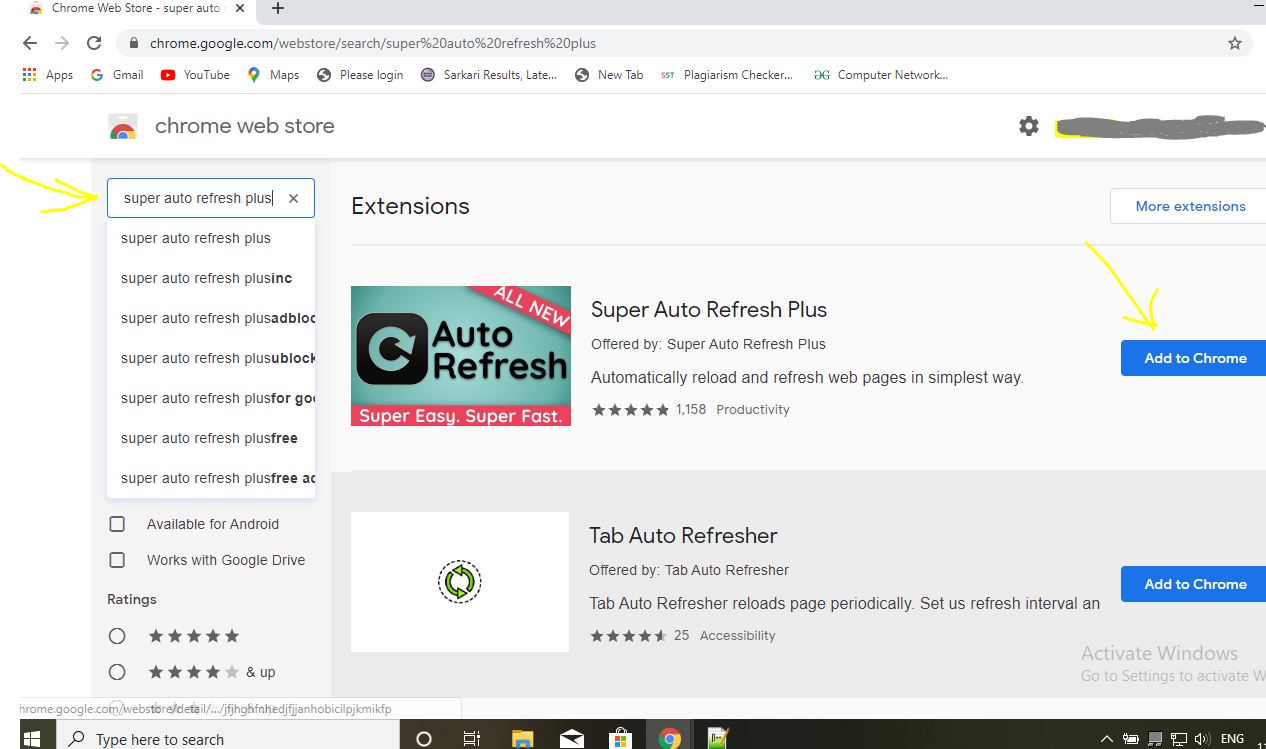Open the More extensions link
Screen dimensions: 1266x749
tap(1189, 206)
